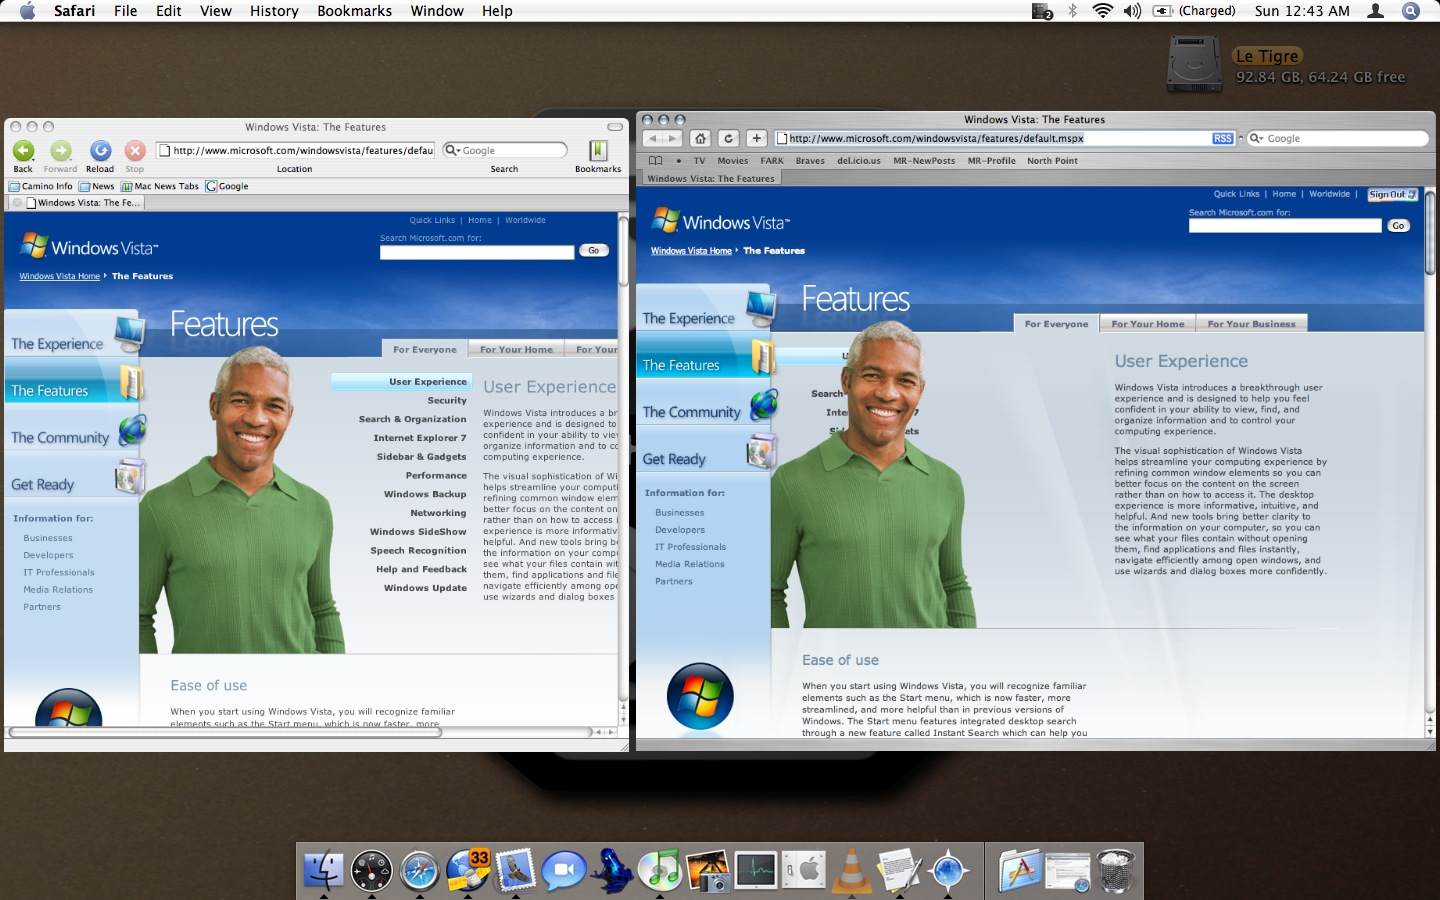This screenshot has height=900, width=1440.
Task: Click the Camino Location address field
Action: click(x=295, y=150)
